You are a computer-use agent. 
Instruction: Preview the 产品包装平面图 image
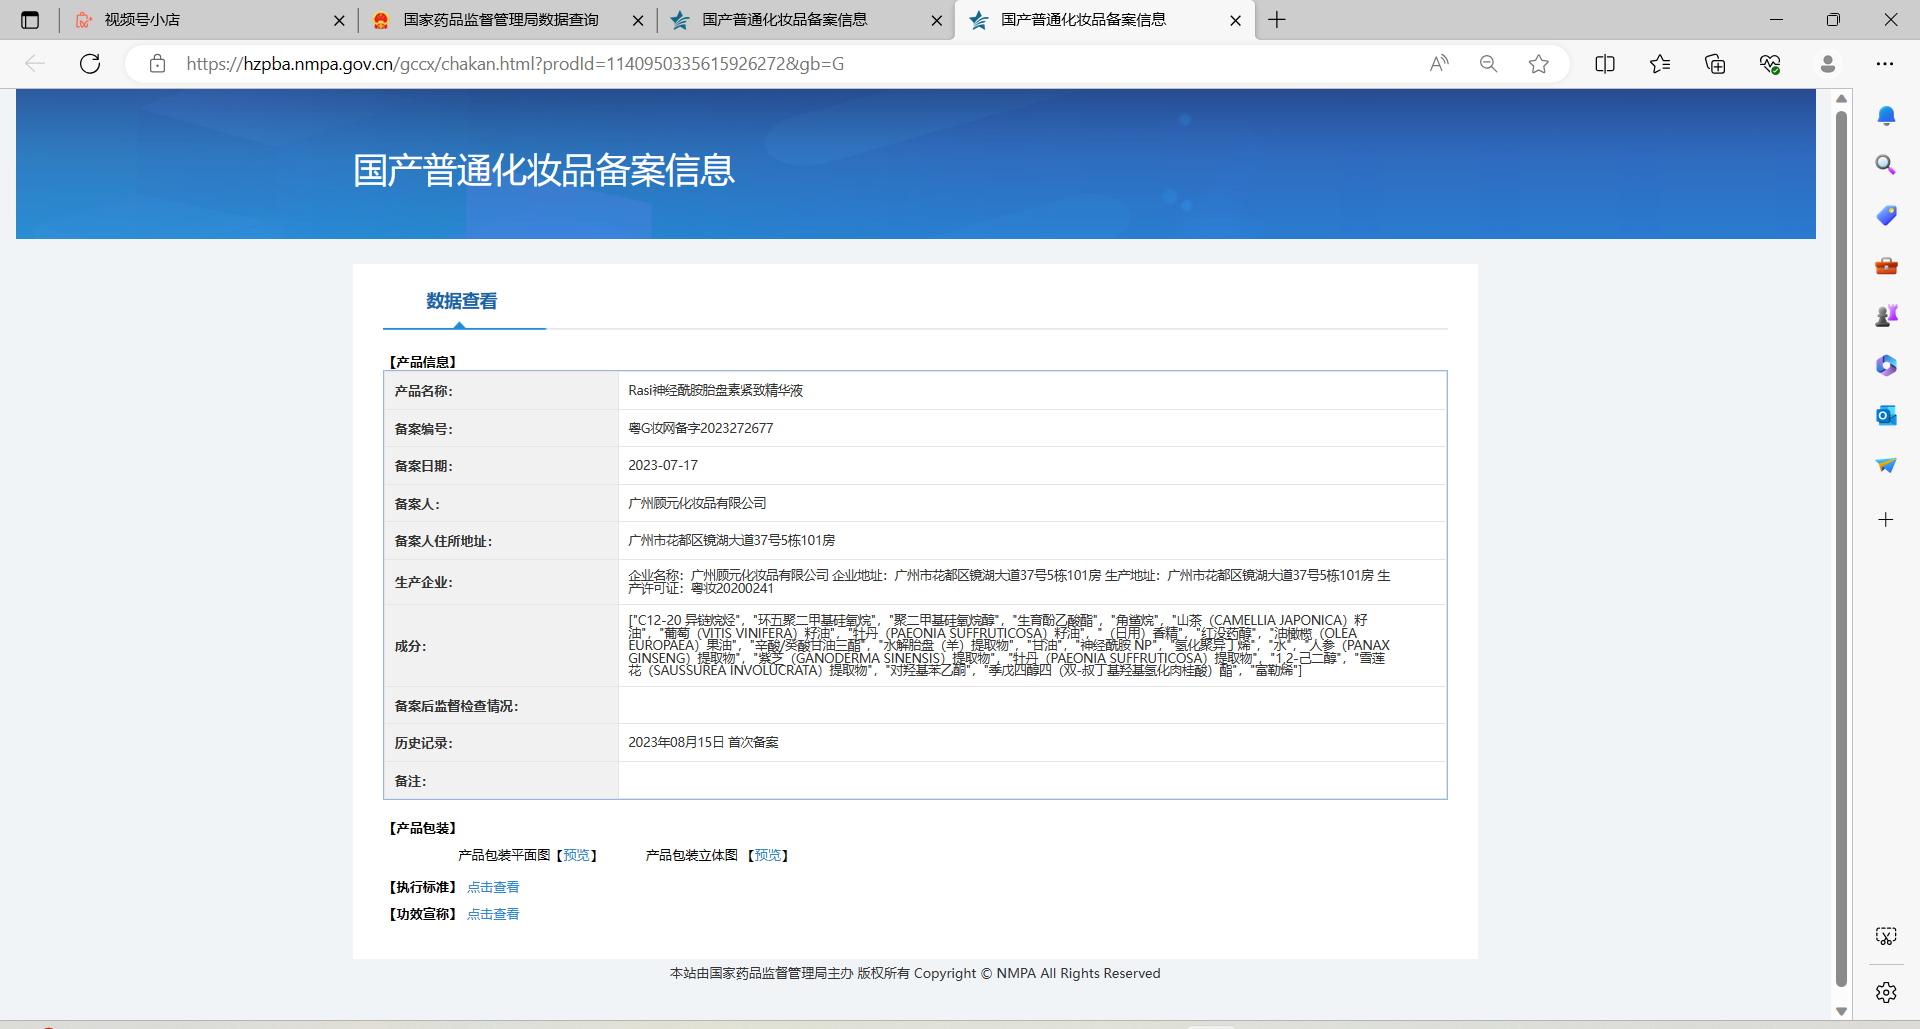coord(576,855)
